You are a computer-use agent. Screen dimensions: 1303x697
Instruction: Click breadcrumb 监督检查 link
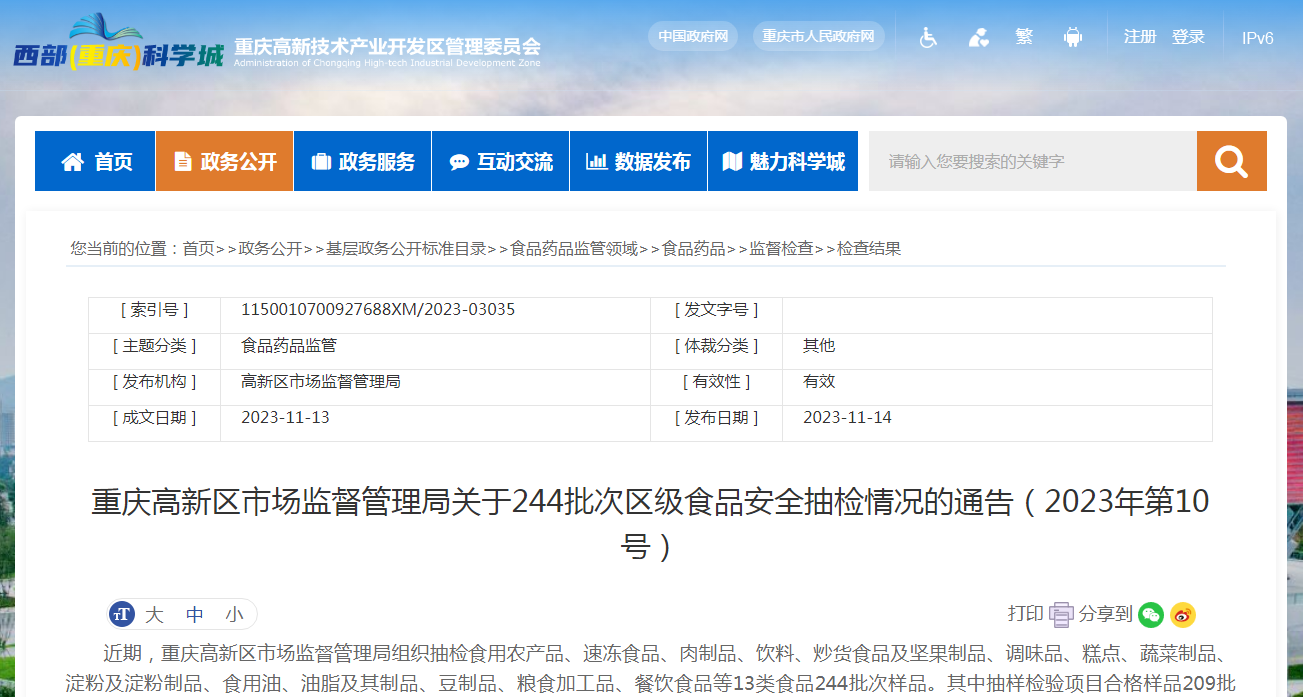[782, 249]
